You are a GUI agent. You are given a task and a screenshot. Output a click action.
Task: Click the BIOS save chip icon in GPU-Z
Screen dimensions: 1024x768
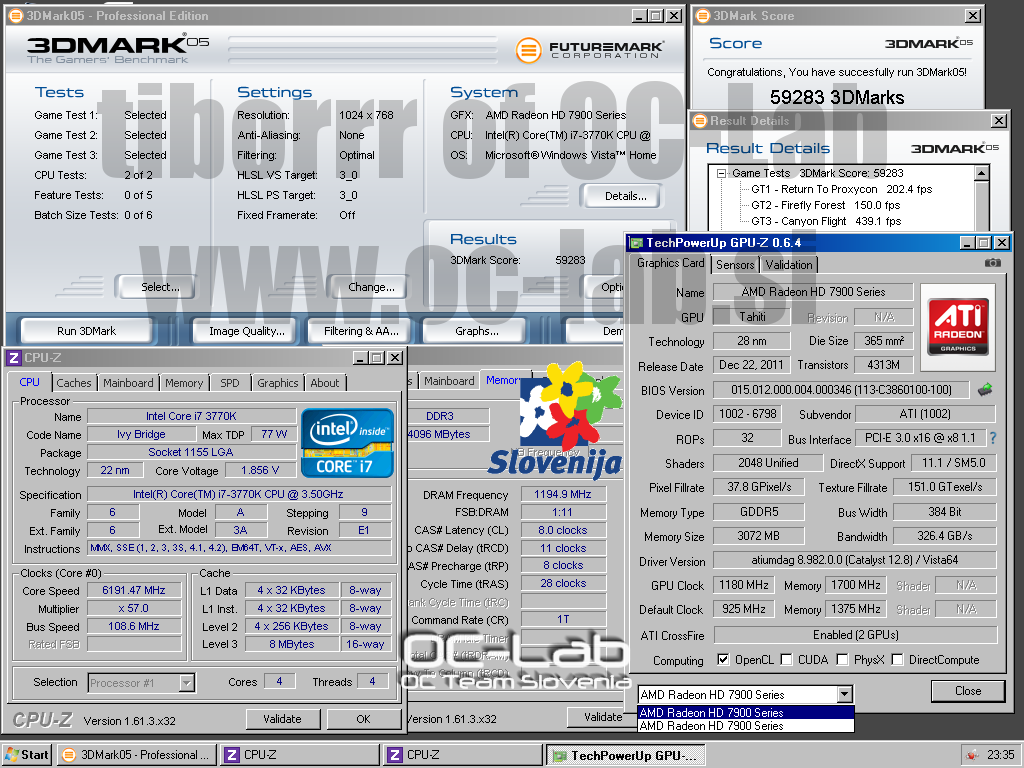pyautogui.click(x=985, y=390)
